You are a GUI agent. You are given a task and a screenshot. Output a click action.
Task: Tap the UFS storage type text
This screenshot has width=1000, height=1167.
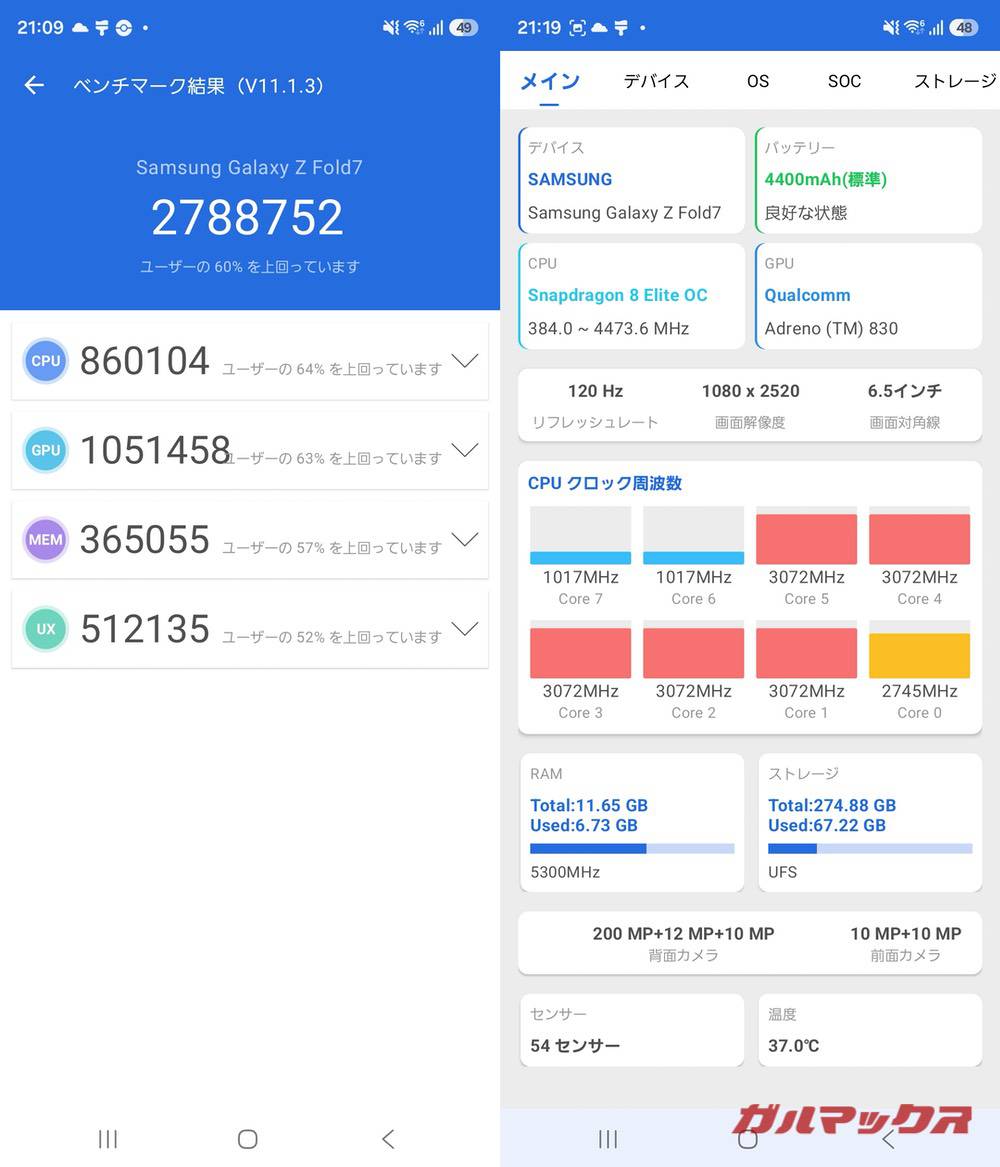782,872
